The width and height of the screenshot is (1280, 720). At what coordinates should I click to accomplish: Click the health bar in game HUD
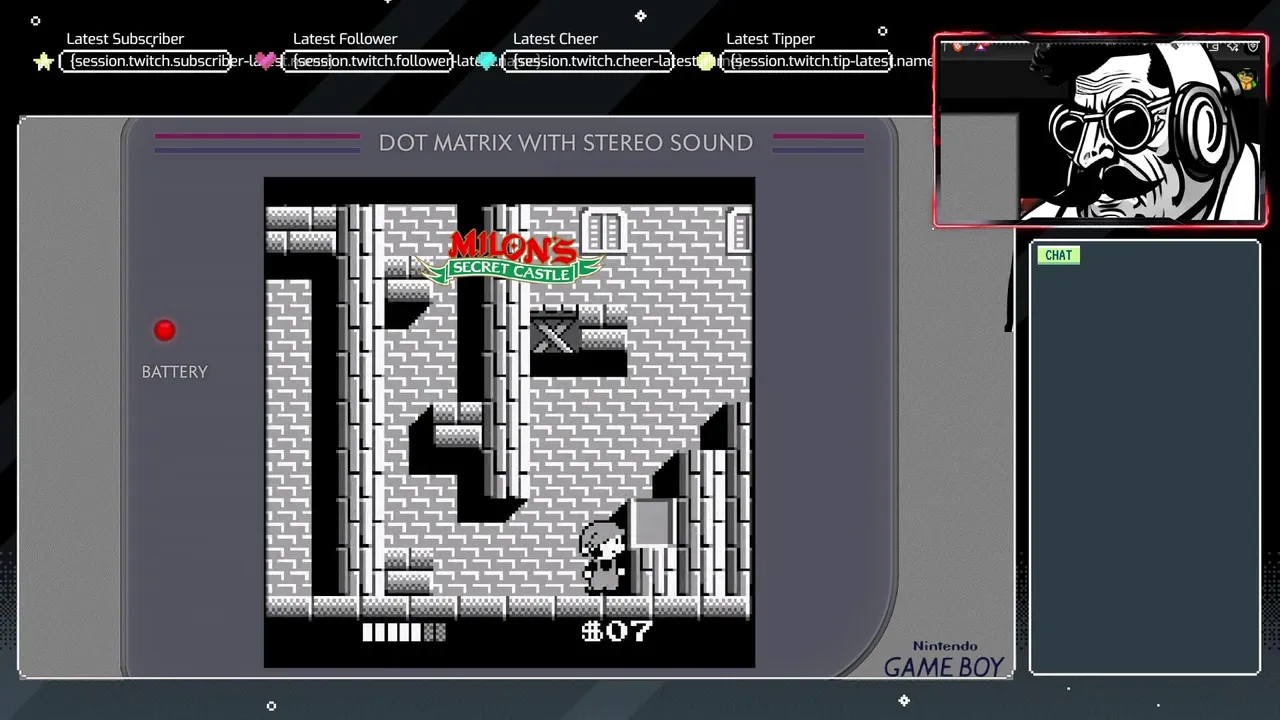click(404, 632)
